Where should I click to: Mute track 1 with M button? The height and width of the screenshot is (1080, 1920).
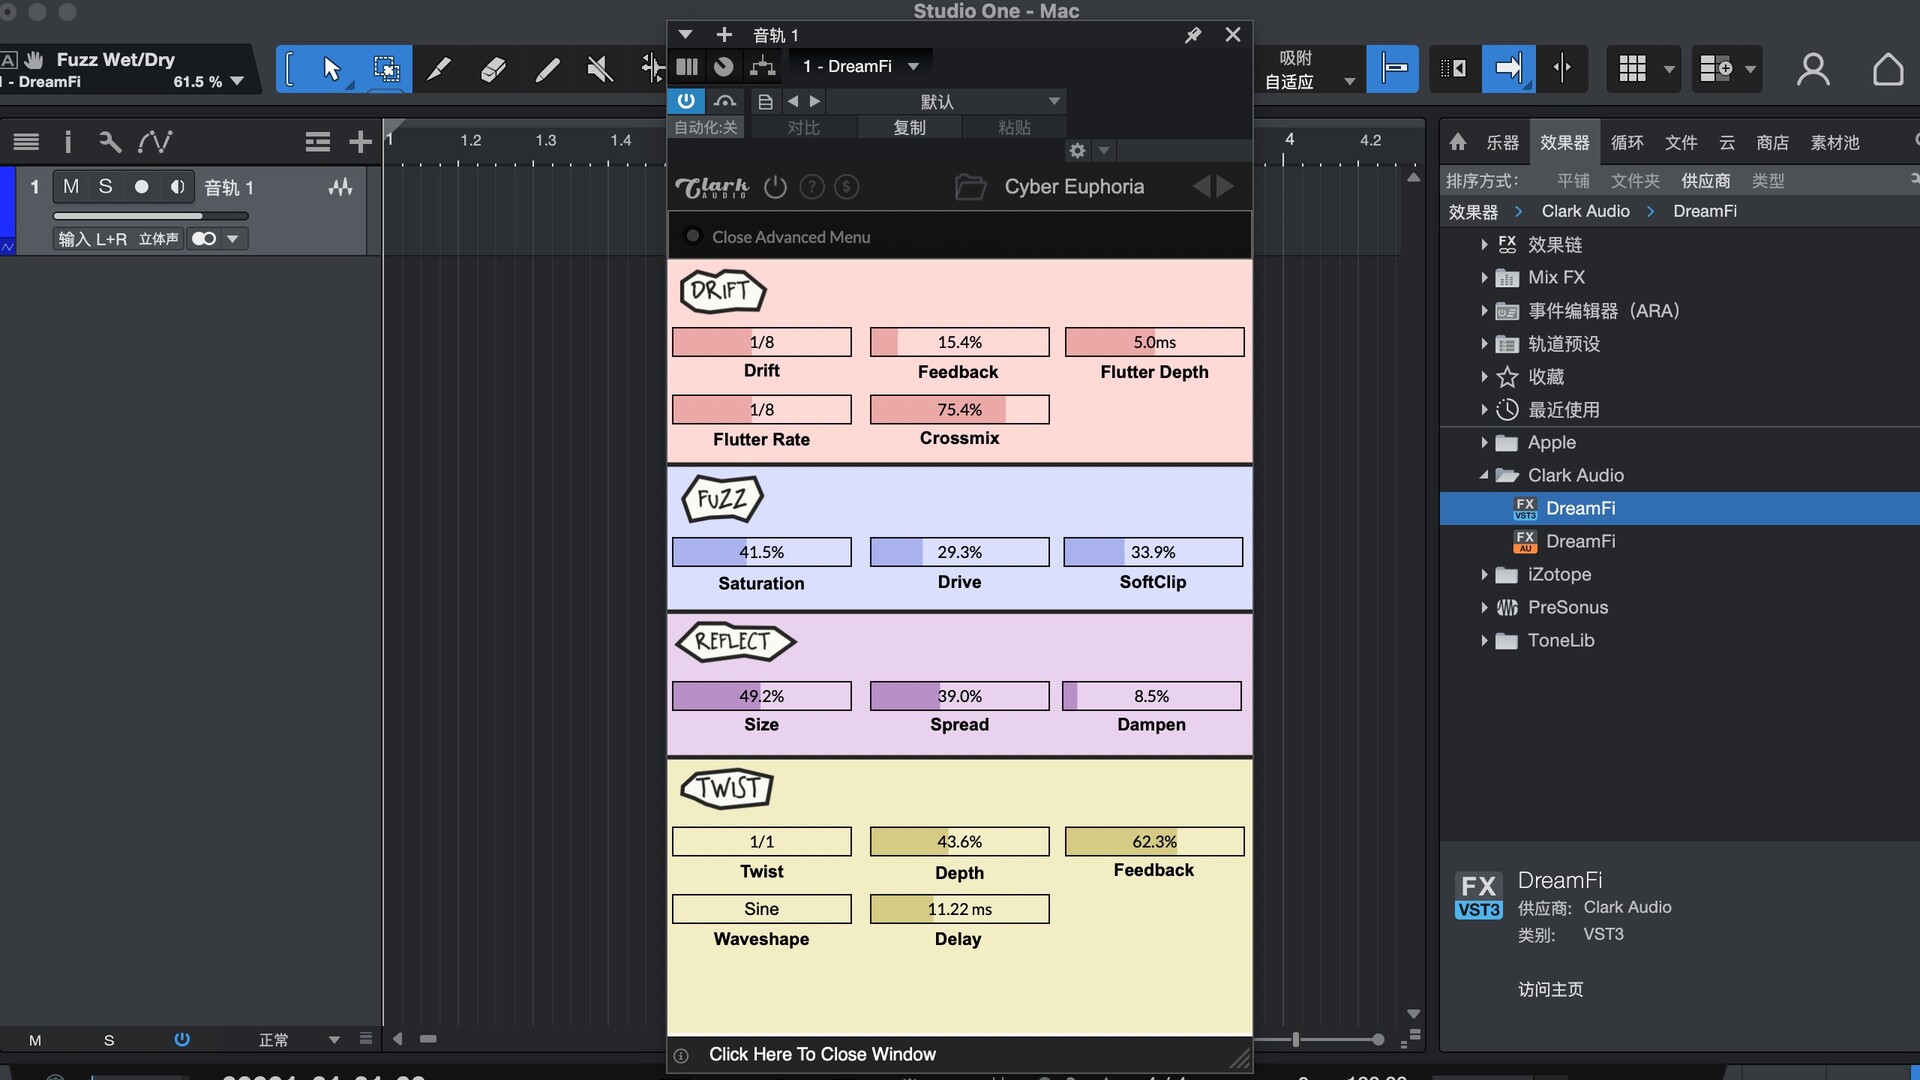[70, 187]
